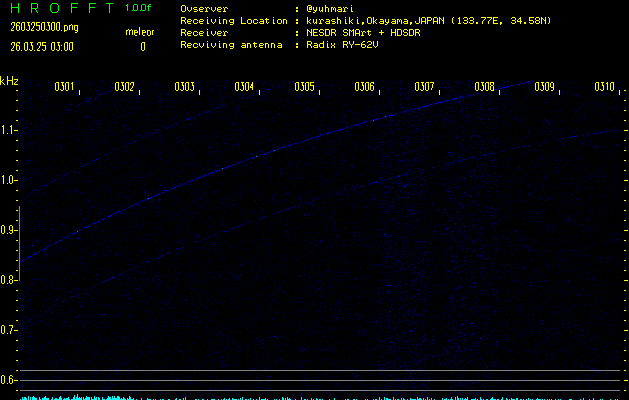Click the meteor count label
The height and width of the screenshot is (400, 629).
coord(139,32)
